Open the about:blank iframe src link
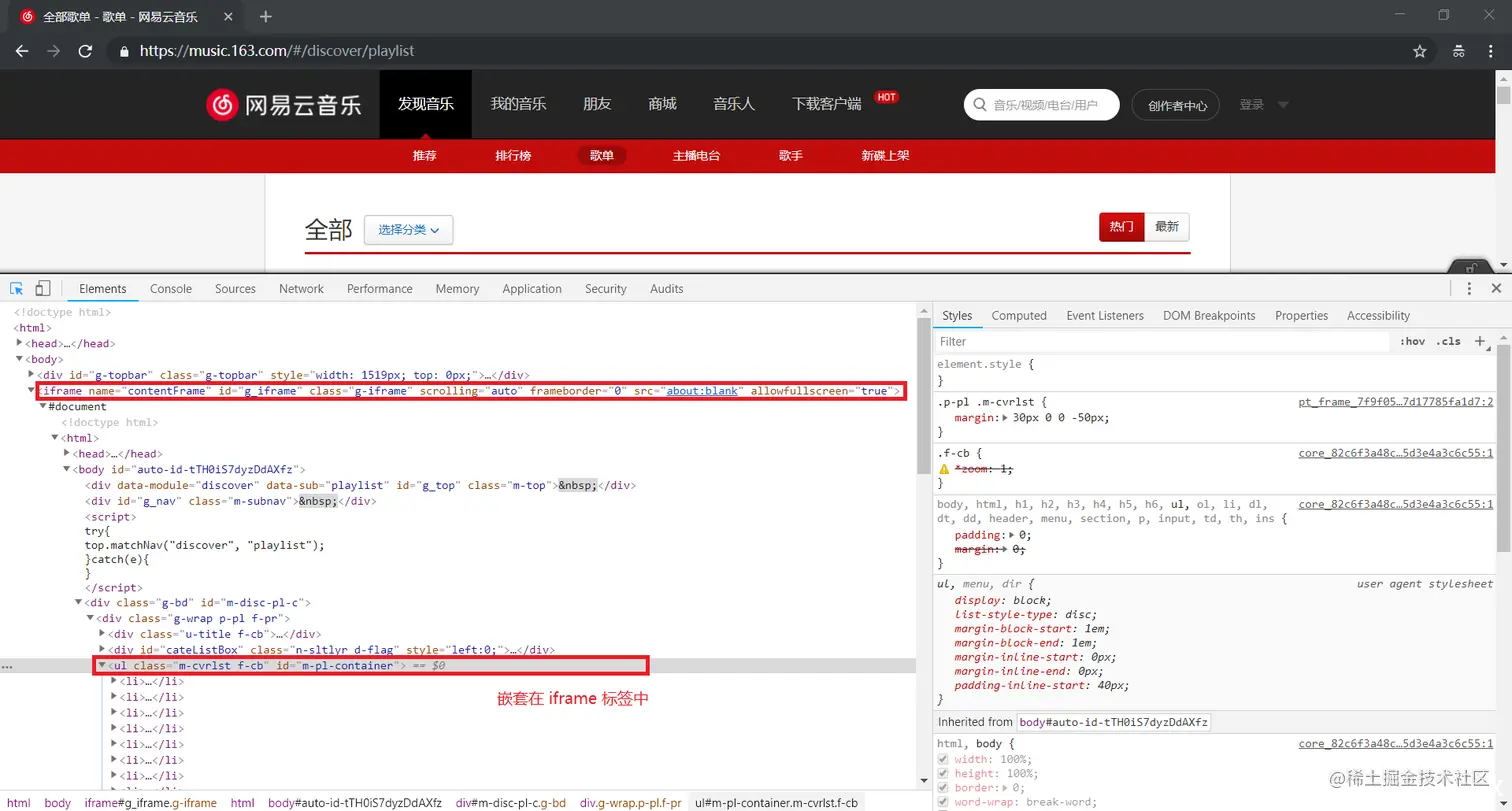The width and height of the screenshot is (1512, 811). click(702, 391)
